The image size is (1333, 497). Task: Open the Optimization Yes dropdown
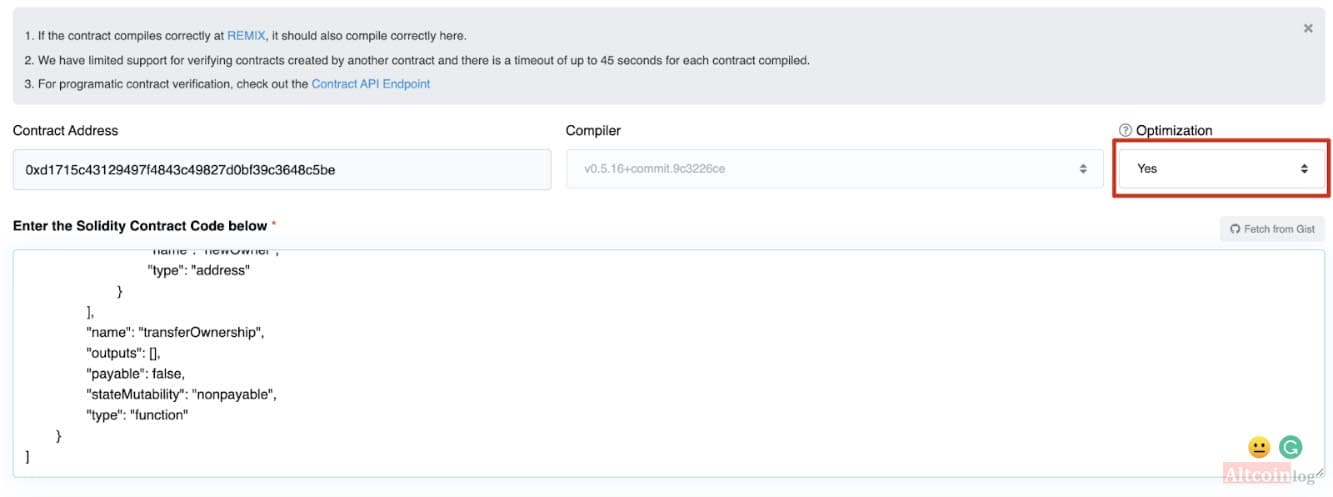tap(1222, 169)
